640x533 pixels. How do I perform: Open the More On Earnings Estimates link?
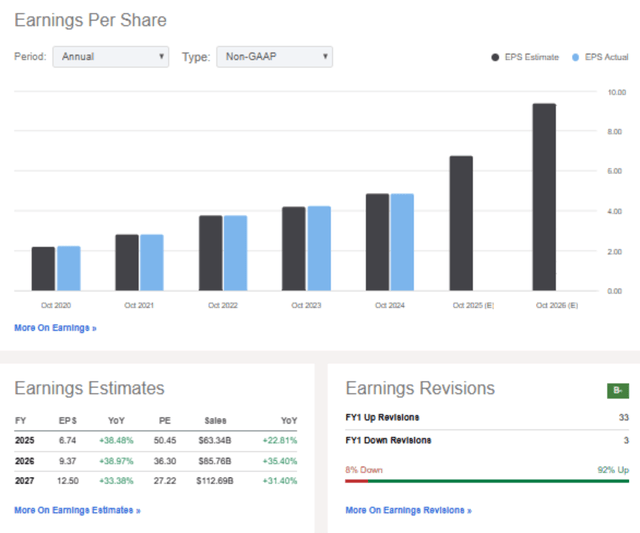77,510
